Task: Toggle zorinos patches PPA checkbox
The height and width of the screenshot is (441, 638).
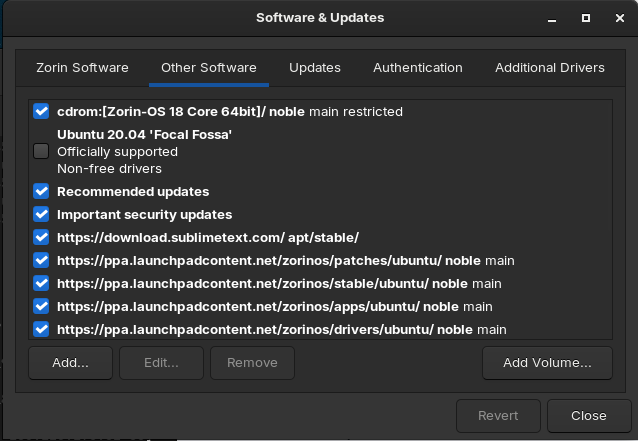Action: [41, 260]
